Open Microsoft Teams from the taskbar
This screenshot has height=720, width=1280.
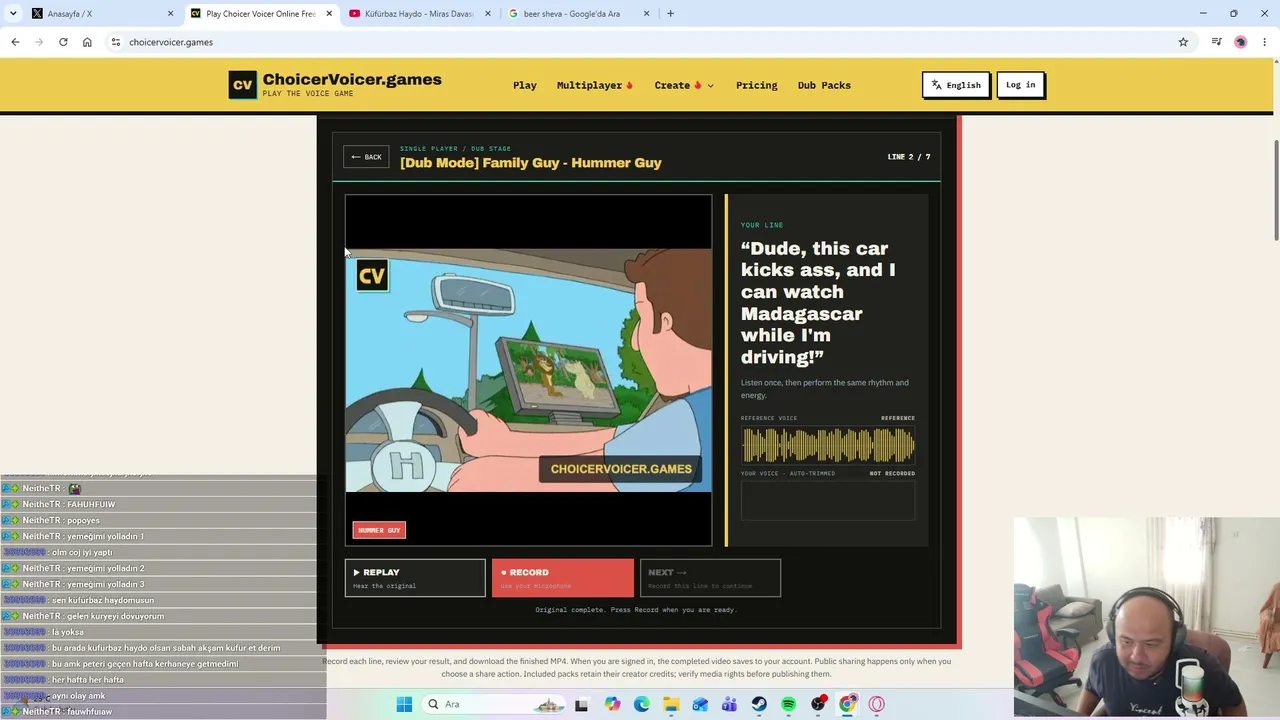pos(730,704)
